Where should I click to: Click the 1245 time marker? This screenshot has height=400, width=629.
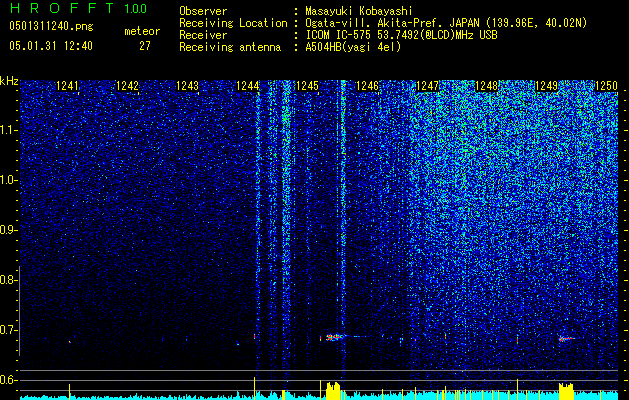click(307, 86)
